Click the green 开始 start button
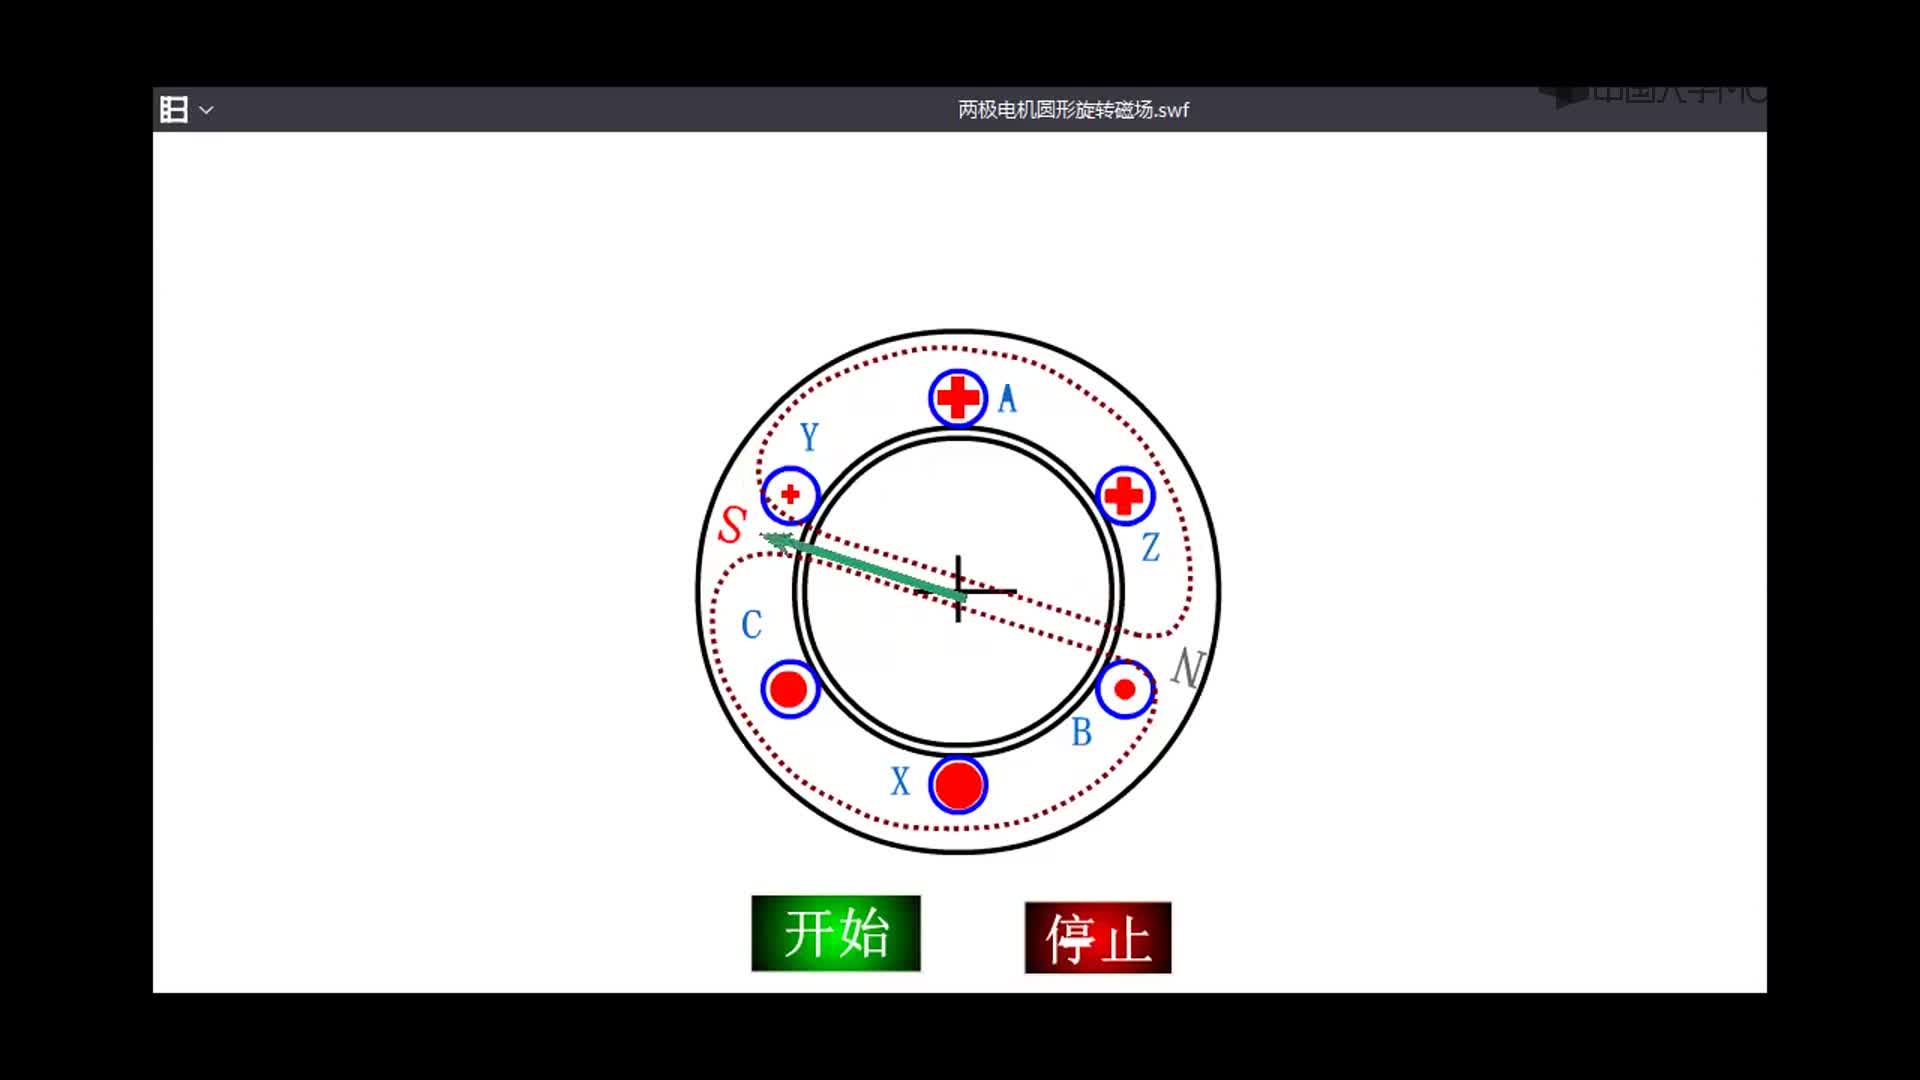Image resolution: width=1920 pixels, height=1080 pixels. tap(836, 933)
